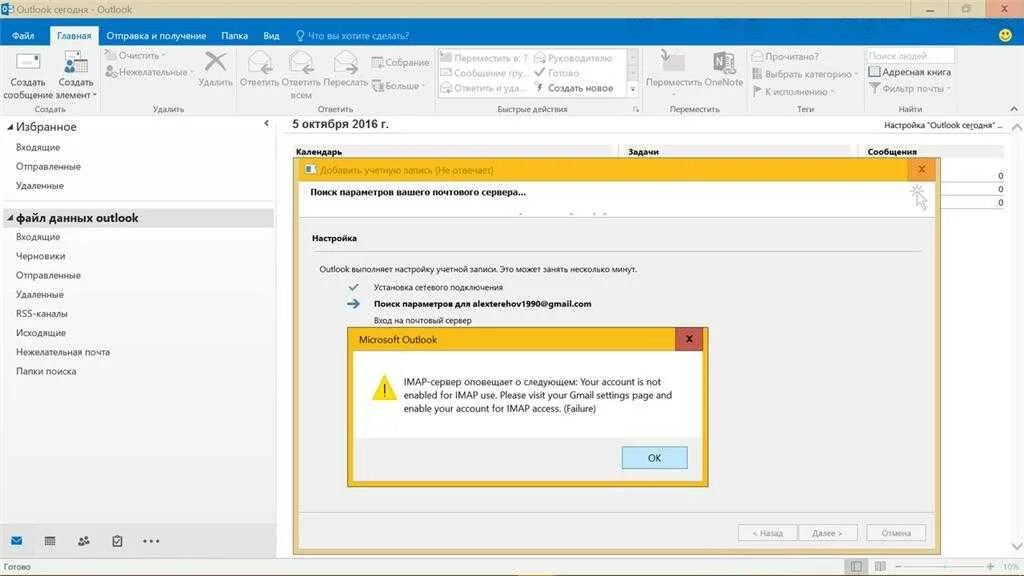Open Отправленные under Избранное

[x=48, y=166]
